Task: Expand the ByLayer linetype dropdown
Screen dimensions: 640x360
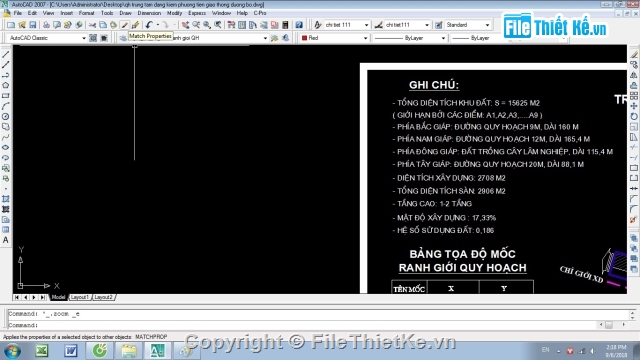Action: 410,38
